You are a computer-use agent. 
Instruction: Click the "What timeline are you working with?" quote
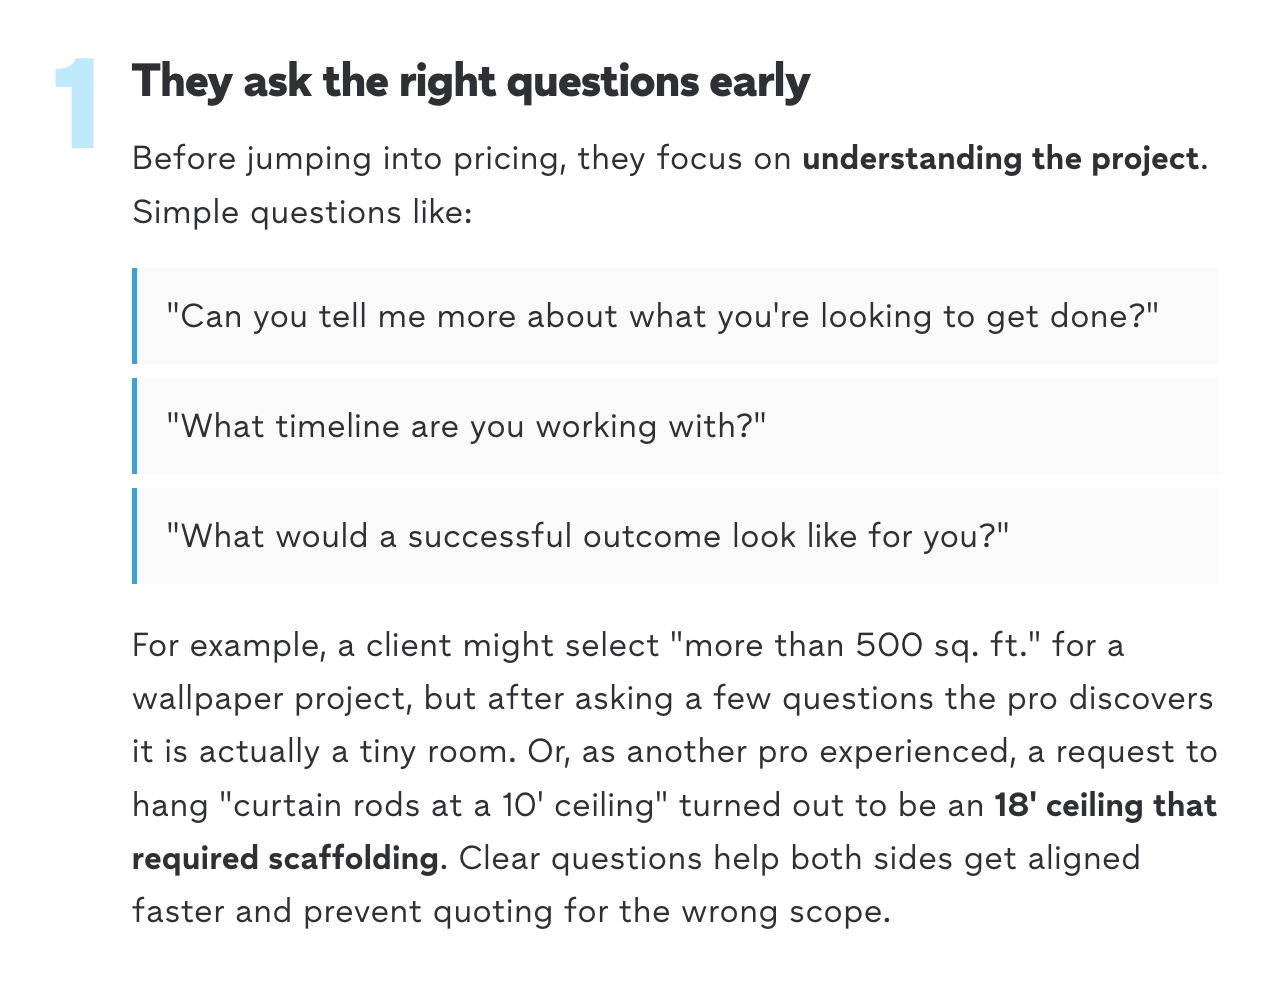point(466,426)
